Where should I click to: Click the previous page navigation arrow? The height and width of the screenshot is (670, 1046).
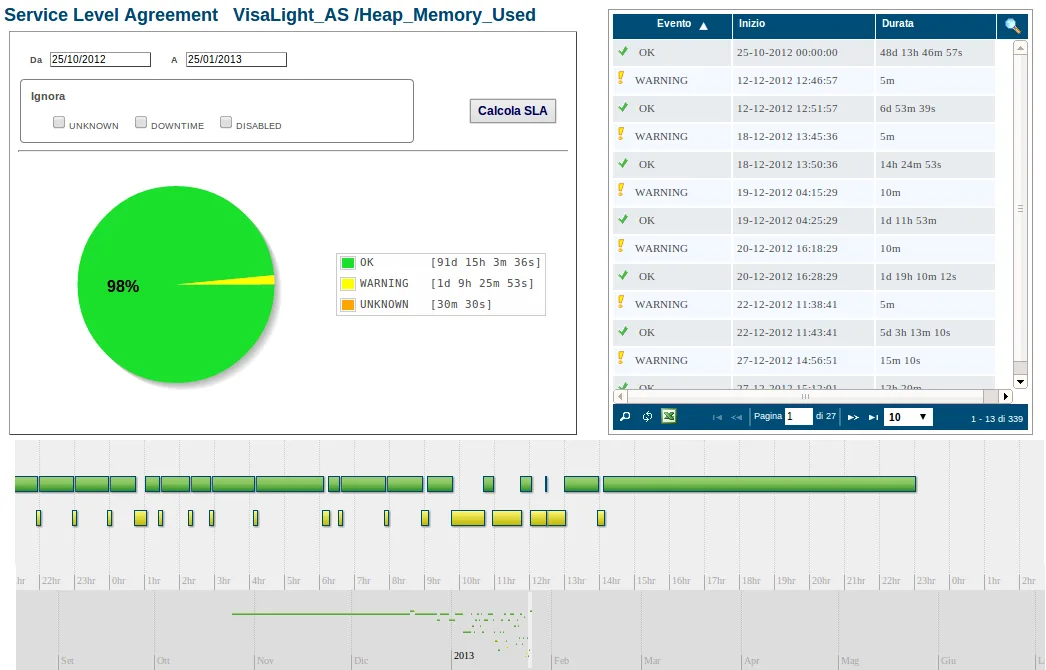pyautogui.click(x=736, y=417)
